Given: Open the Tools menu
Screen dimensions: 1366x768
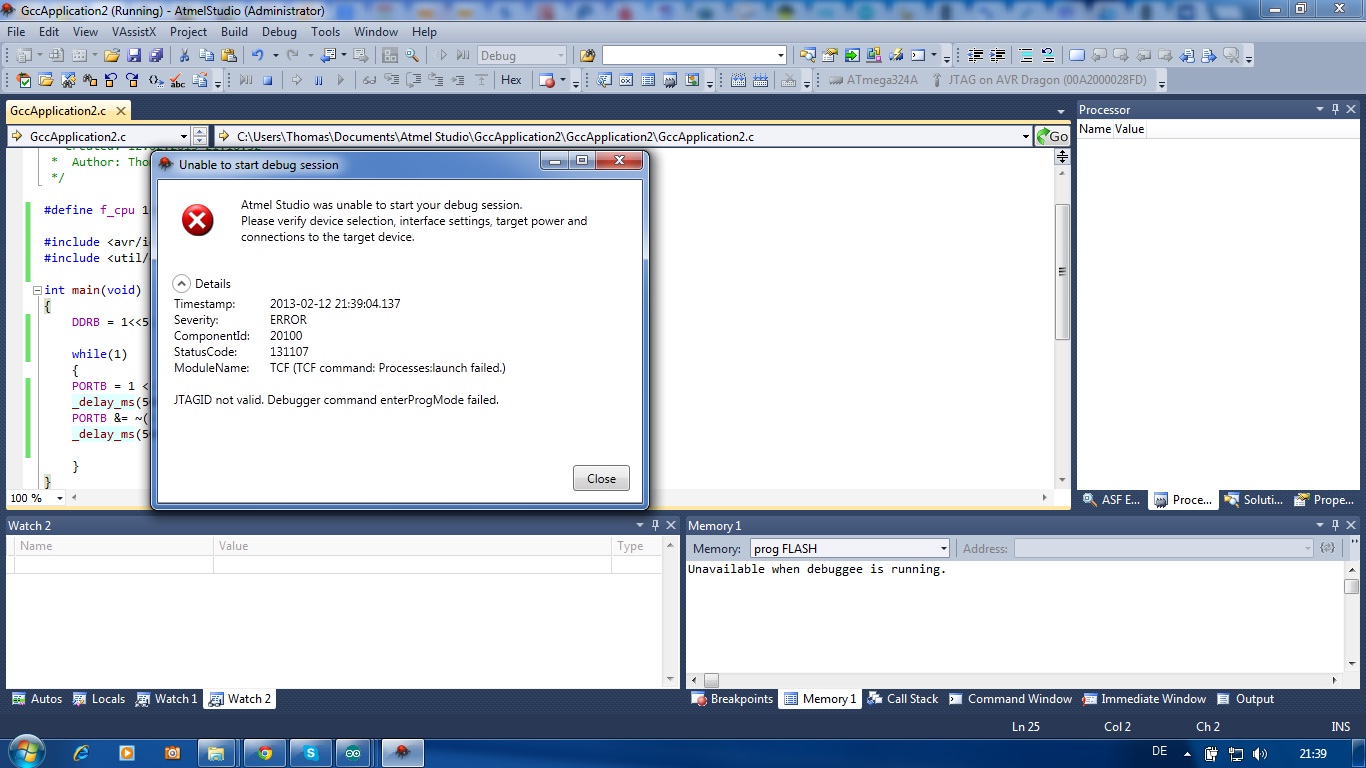Looking at the screenshot, I should pyautogui.click(x=325, y=32).
